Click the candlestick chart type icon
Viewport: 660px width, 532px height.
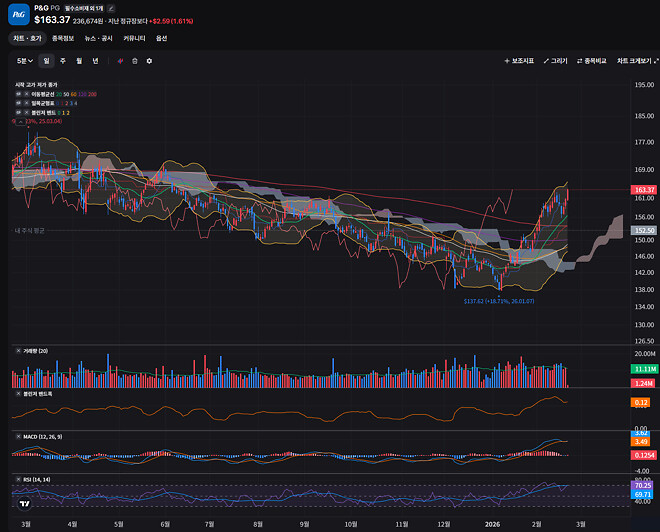pyautogui.click(x=121, y=61)
